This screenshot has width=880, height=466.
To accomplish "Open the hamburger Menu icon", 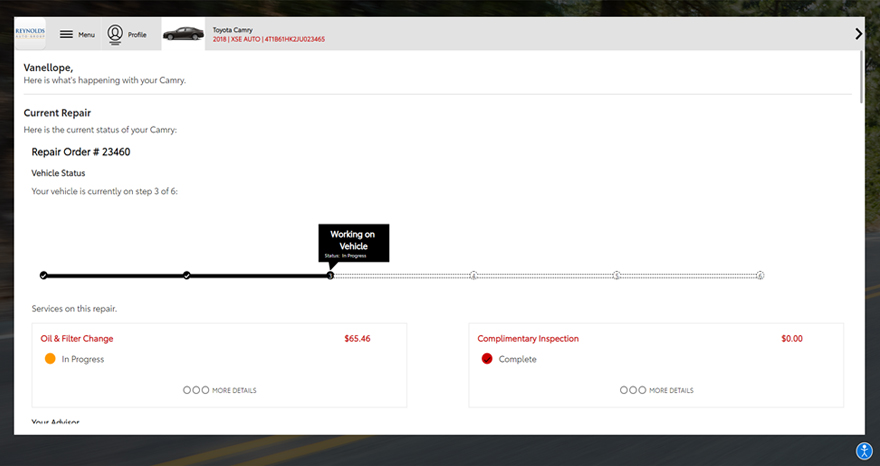I will [66, 34].
